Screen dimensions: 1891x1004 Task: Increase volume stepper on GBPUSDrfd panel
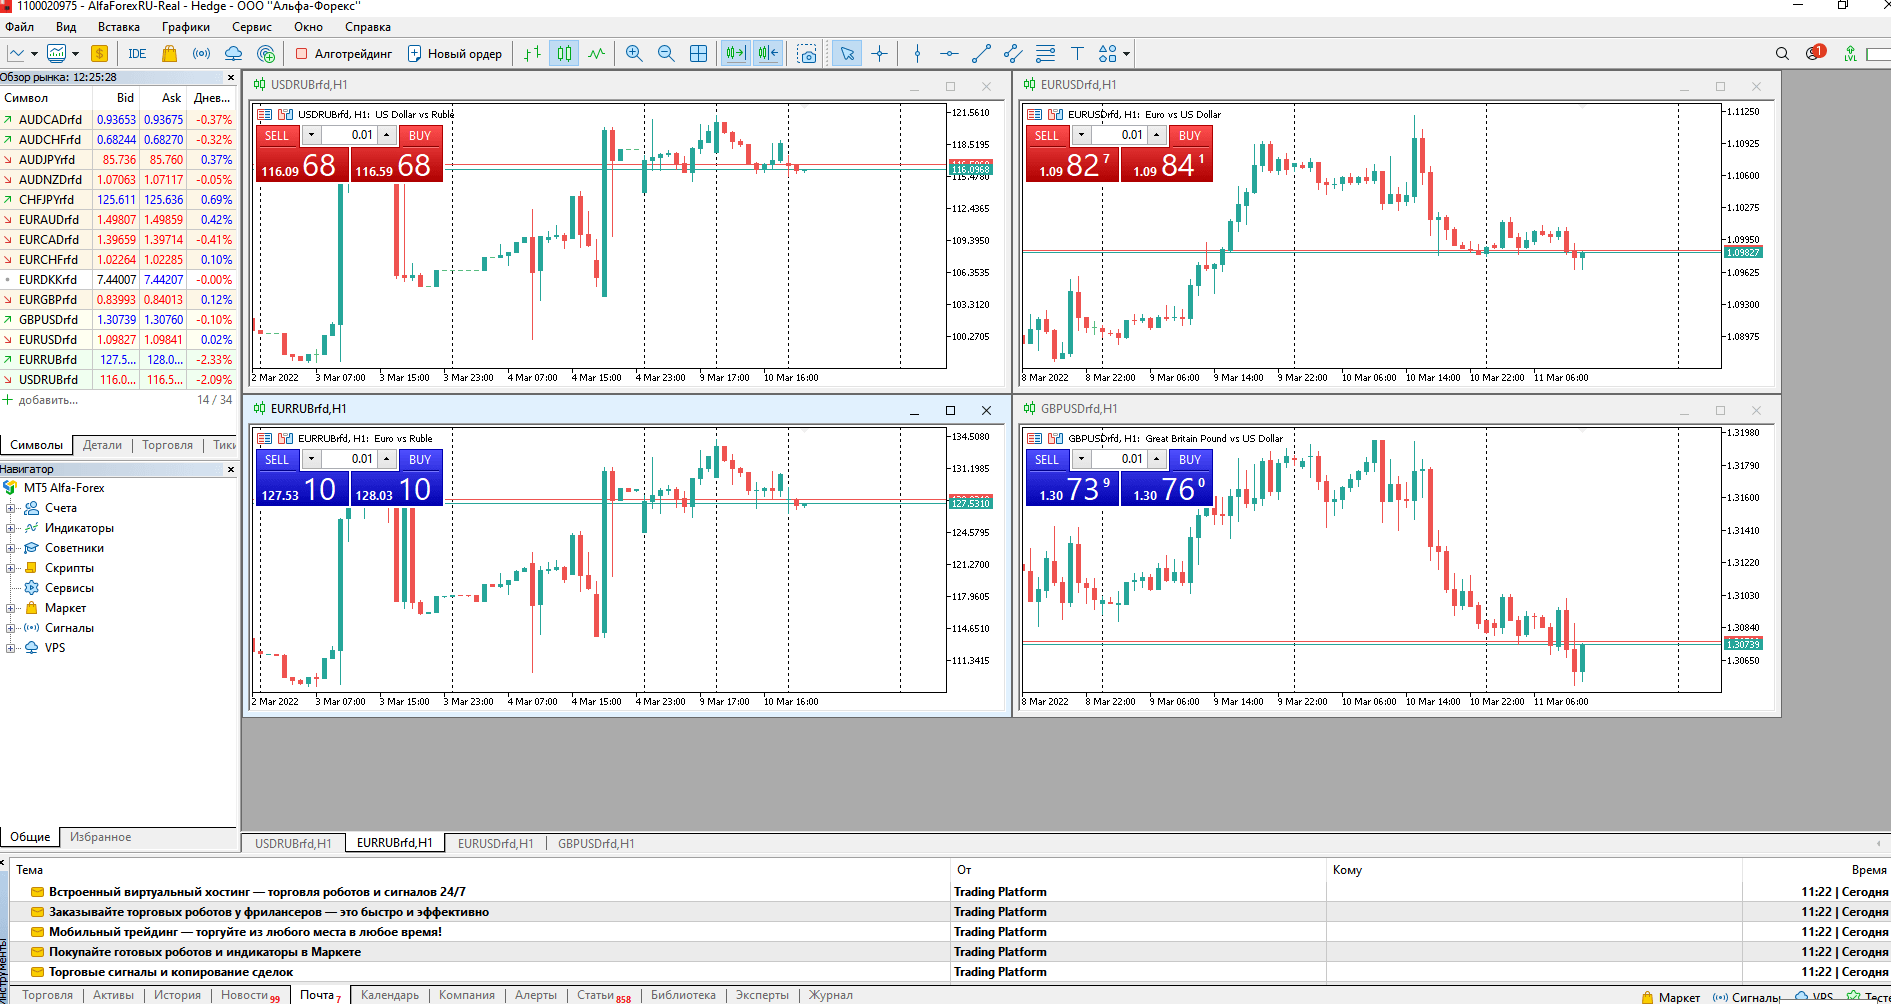pyautogui.click(x=1157, y=459)
